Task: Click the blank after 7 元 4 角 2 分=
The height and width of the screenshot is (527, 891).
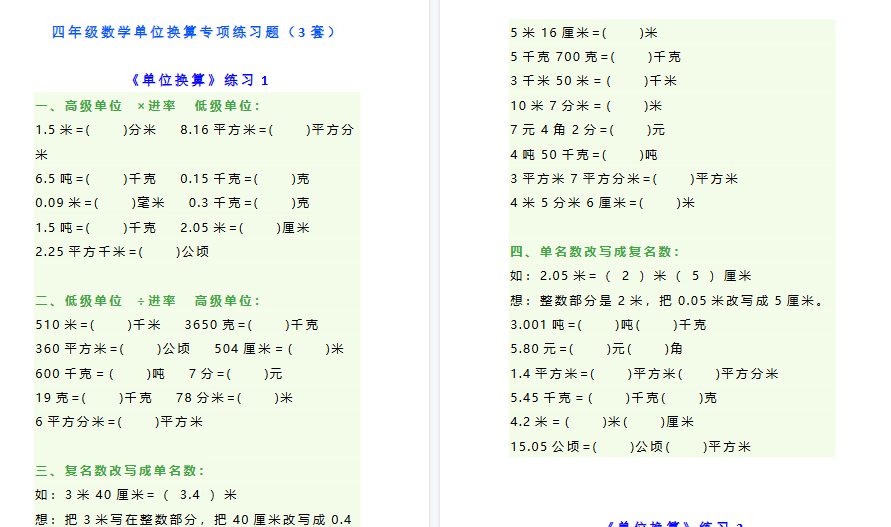Action: coord(629,130)
